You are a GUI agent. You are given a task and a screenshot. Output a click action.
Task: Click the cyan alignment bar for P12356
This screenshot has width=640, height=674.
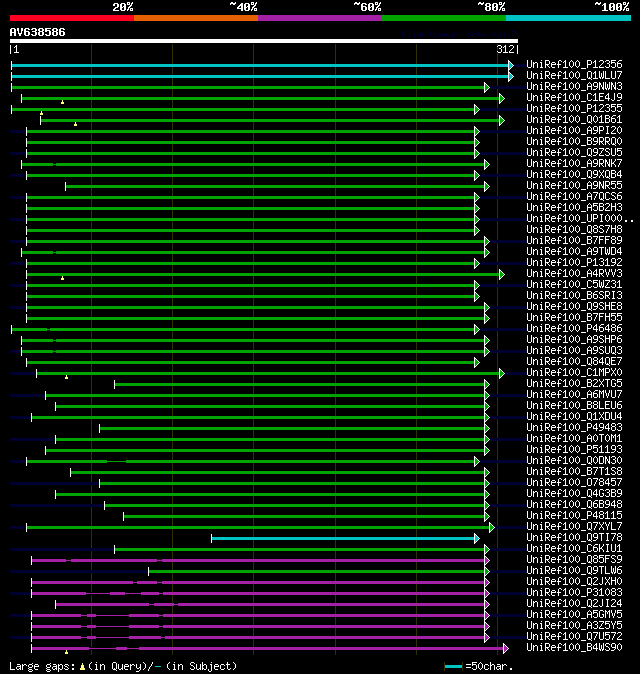click(260, 65)
